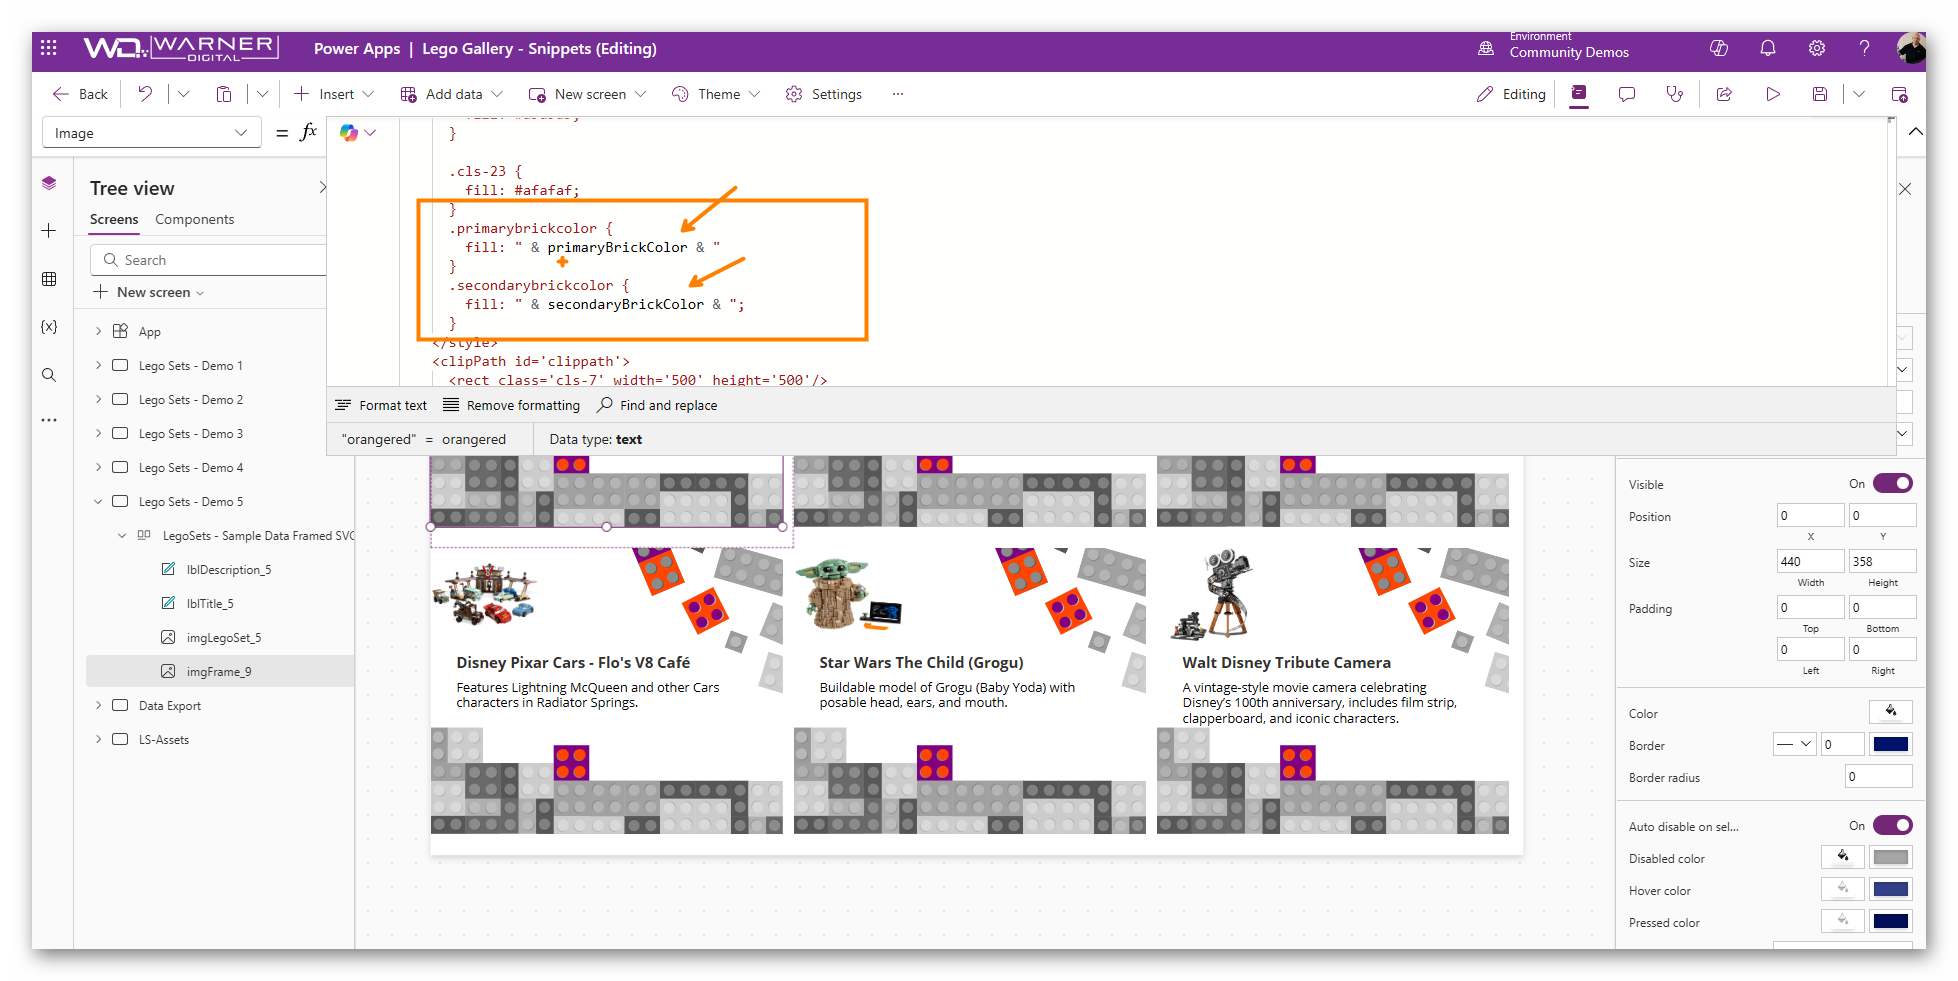This screenshot has height=981, width=1958.
Task: Switch to the Screens tab
Action: tap(114, 220)
